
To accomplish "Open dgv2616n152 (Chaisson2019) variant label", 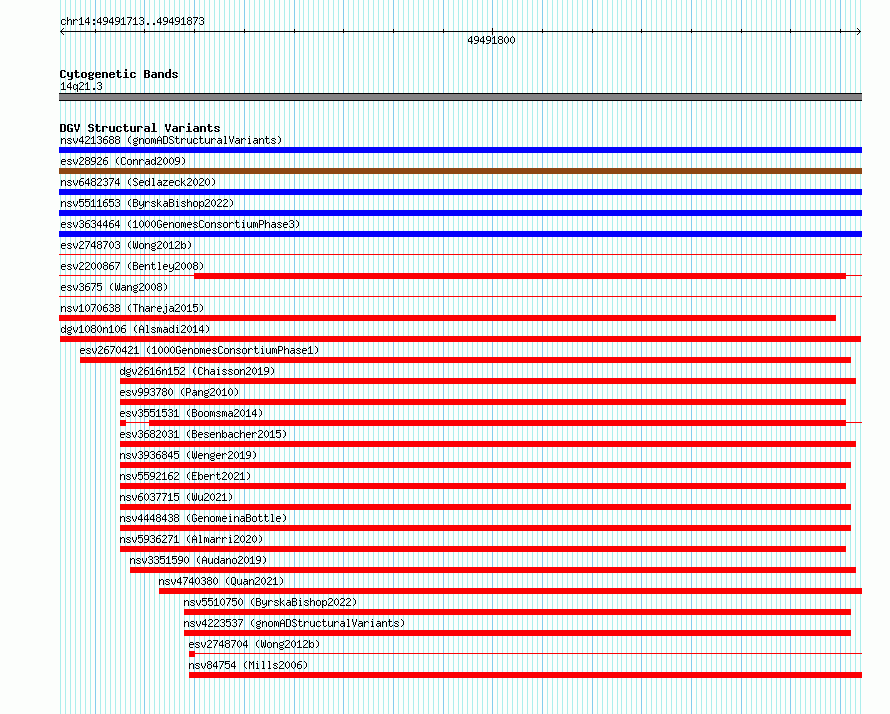I will (197, 371).
